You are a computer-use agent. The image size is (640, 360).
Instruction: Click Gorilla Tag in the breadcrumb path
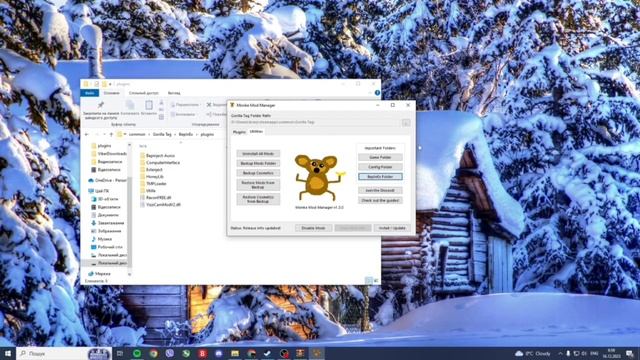pyautogui.click(x=162, y=134)
